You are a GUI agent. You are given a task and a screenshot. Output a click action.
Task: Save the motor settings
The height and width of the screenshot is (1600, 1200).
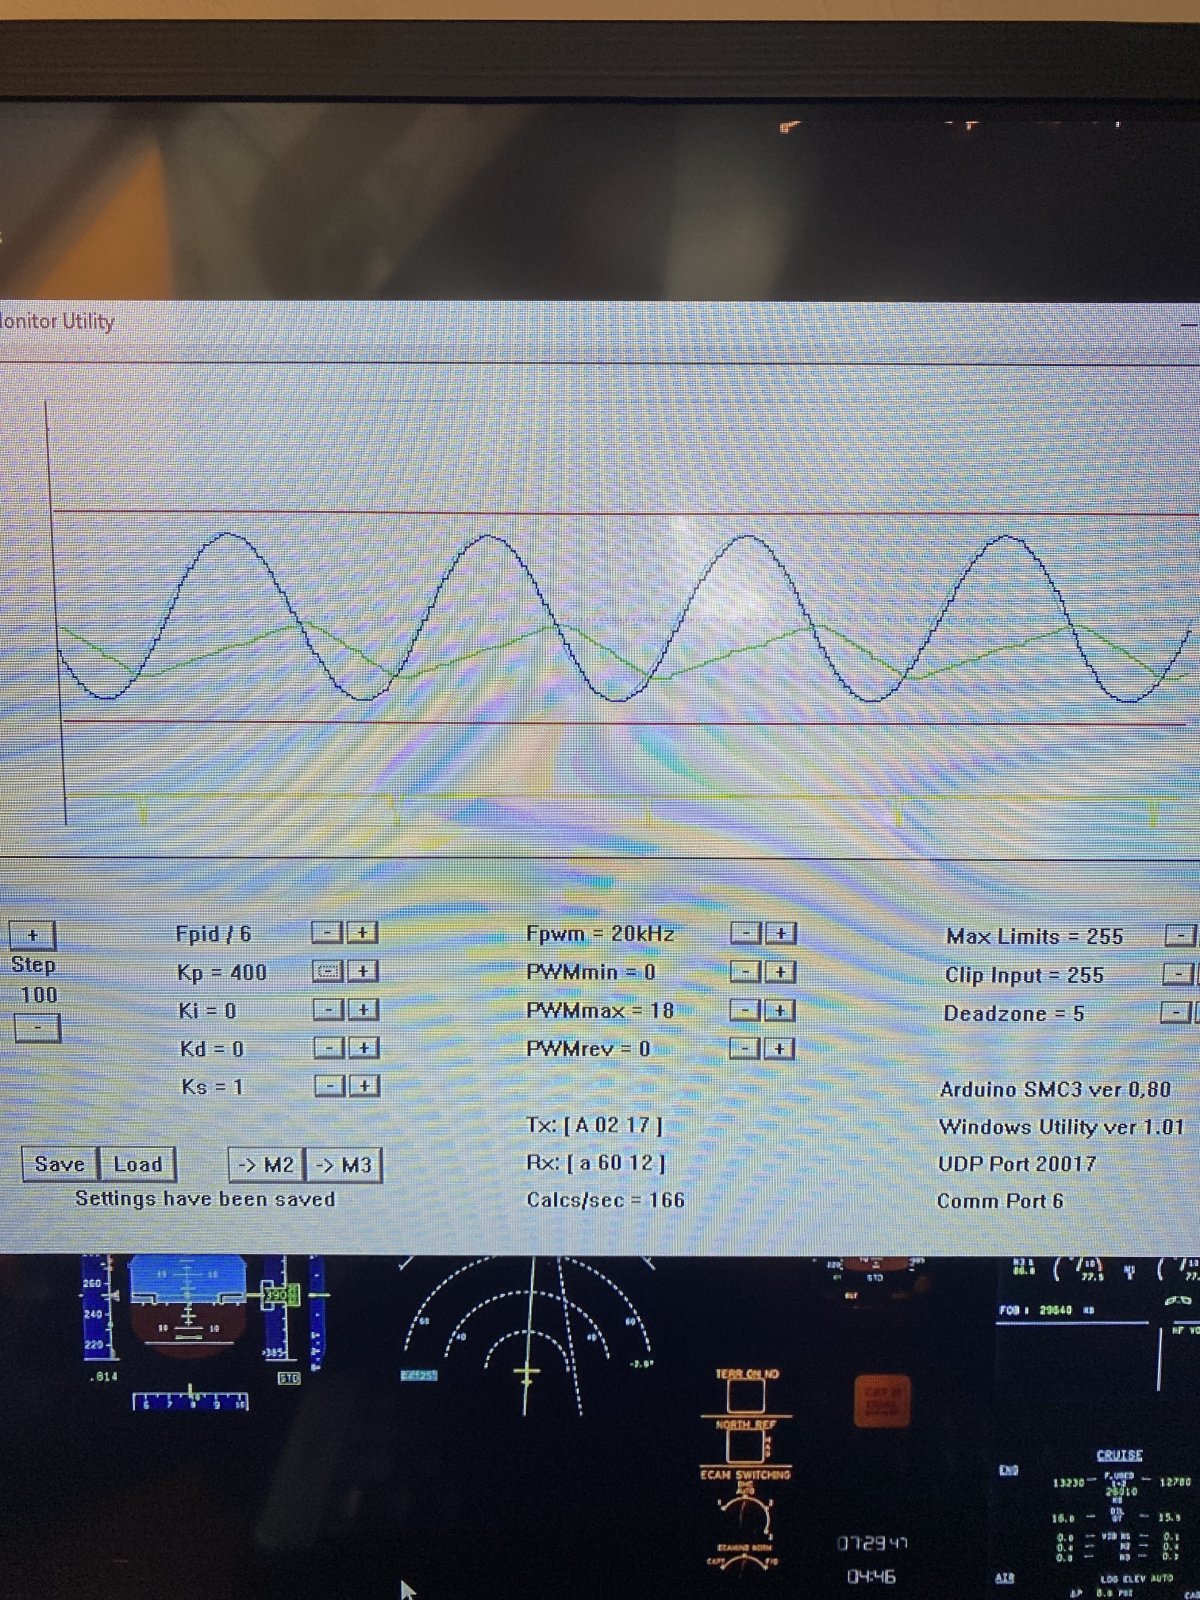click(x=60, y=1164)
